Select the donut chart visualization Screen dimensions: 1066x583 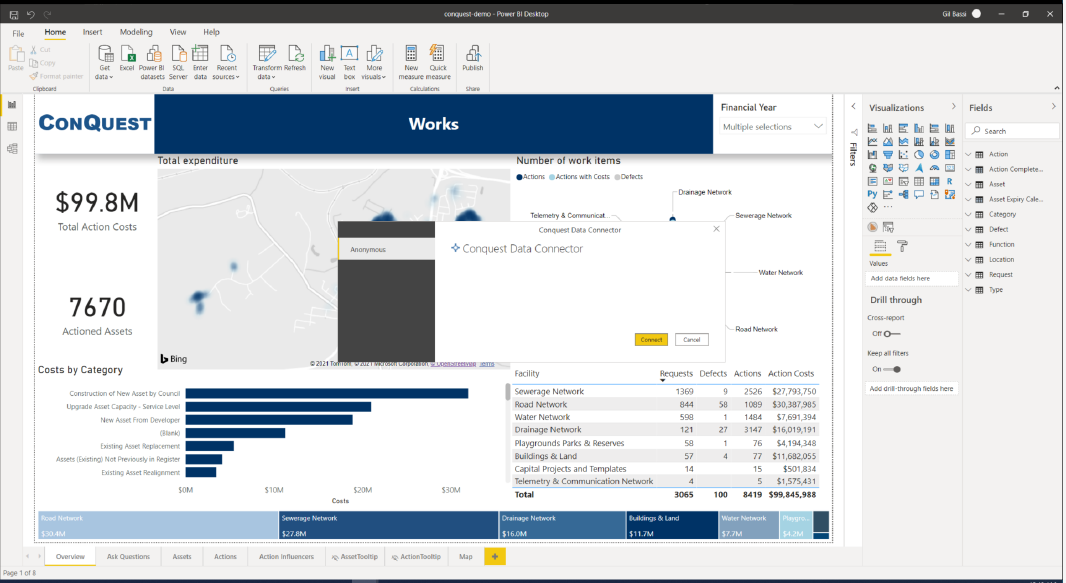(x=934, y=154)
